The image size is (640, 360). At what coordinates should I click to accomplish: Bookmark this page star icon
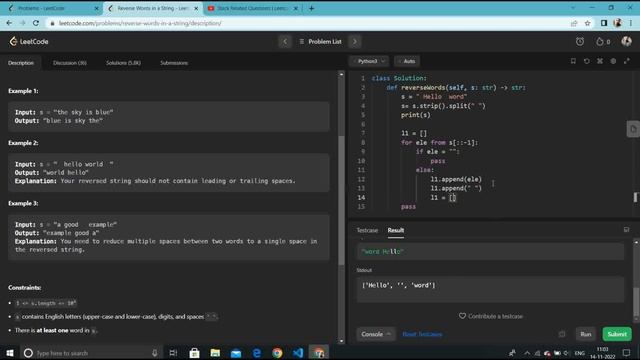[587, 23]
